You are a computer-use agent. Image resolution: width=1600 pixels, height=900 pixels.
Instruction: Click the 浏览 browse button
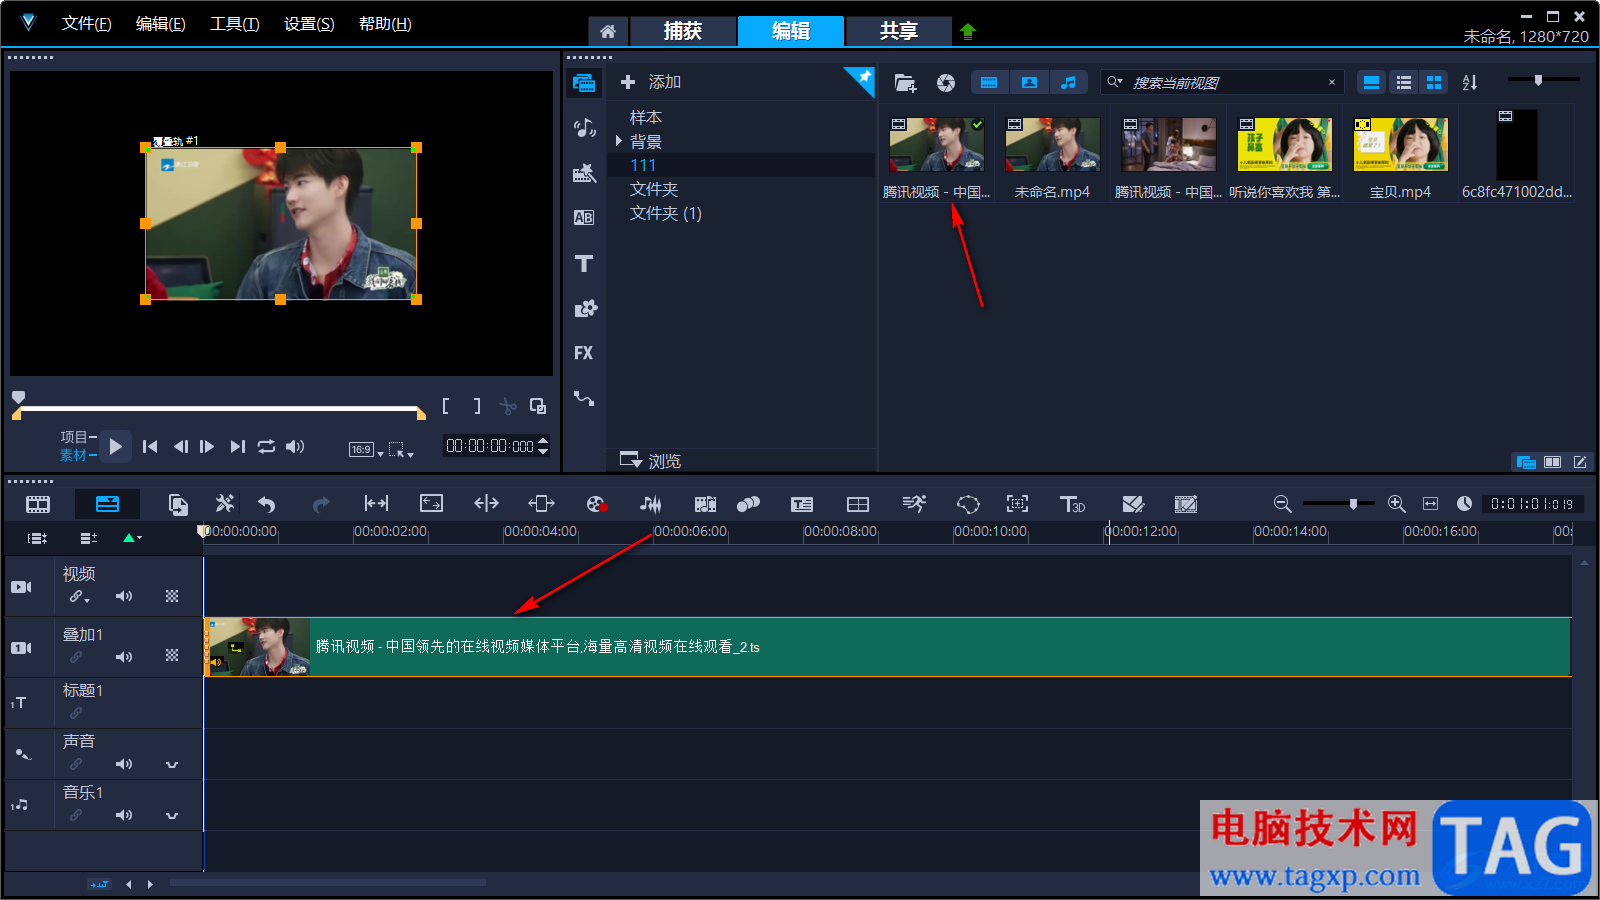(x=651, y=461)
